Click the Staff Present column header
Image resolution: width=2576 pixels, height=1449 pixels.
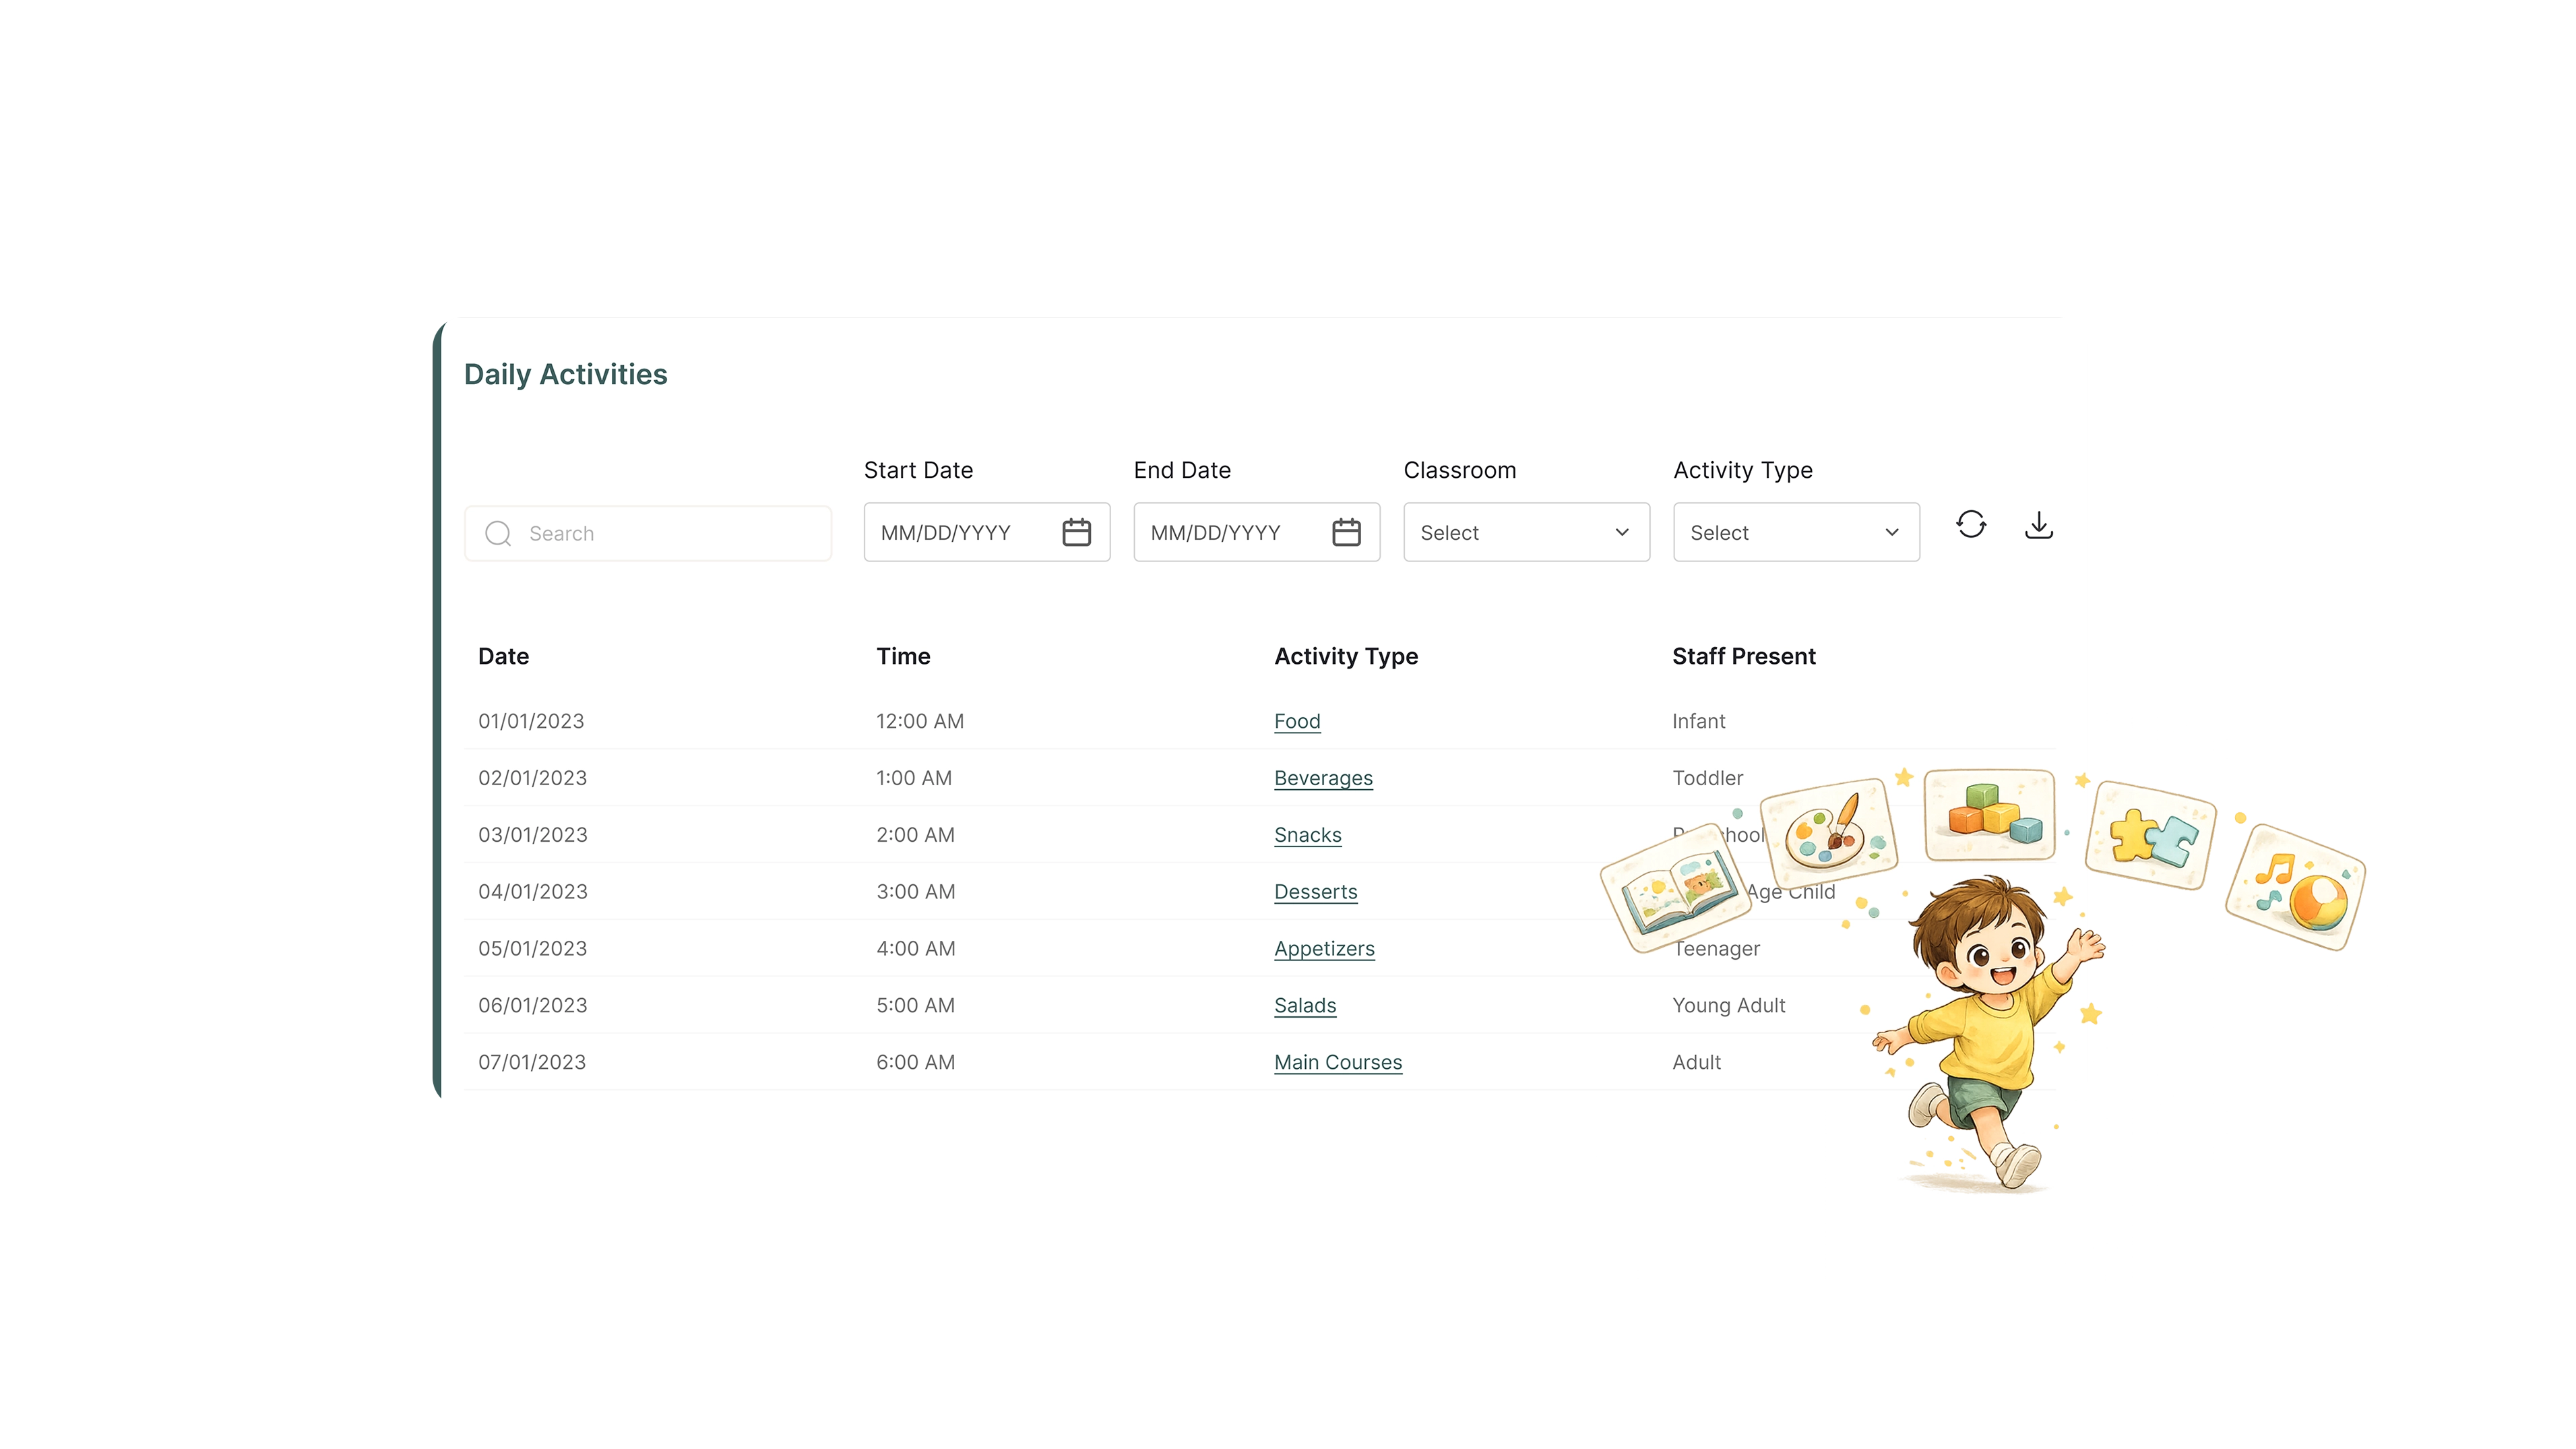[1744, 656]
